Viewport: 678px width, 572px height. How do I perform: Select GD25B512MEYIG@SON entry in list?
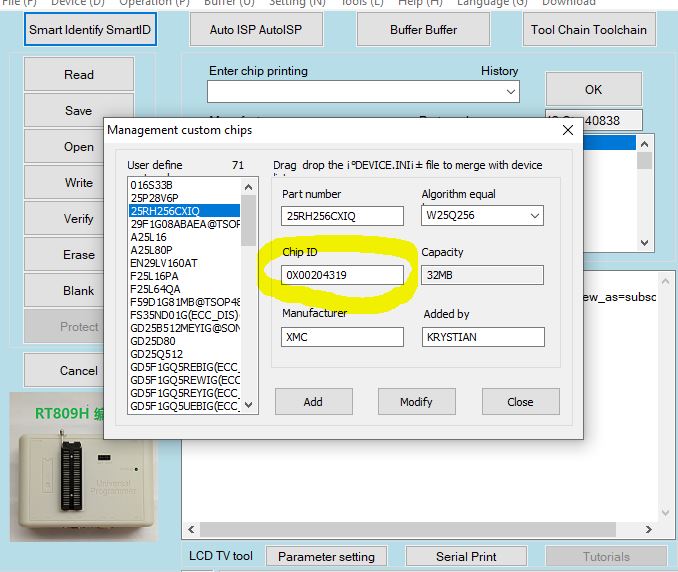(x=184, y=328)
